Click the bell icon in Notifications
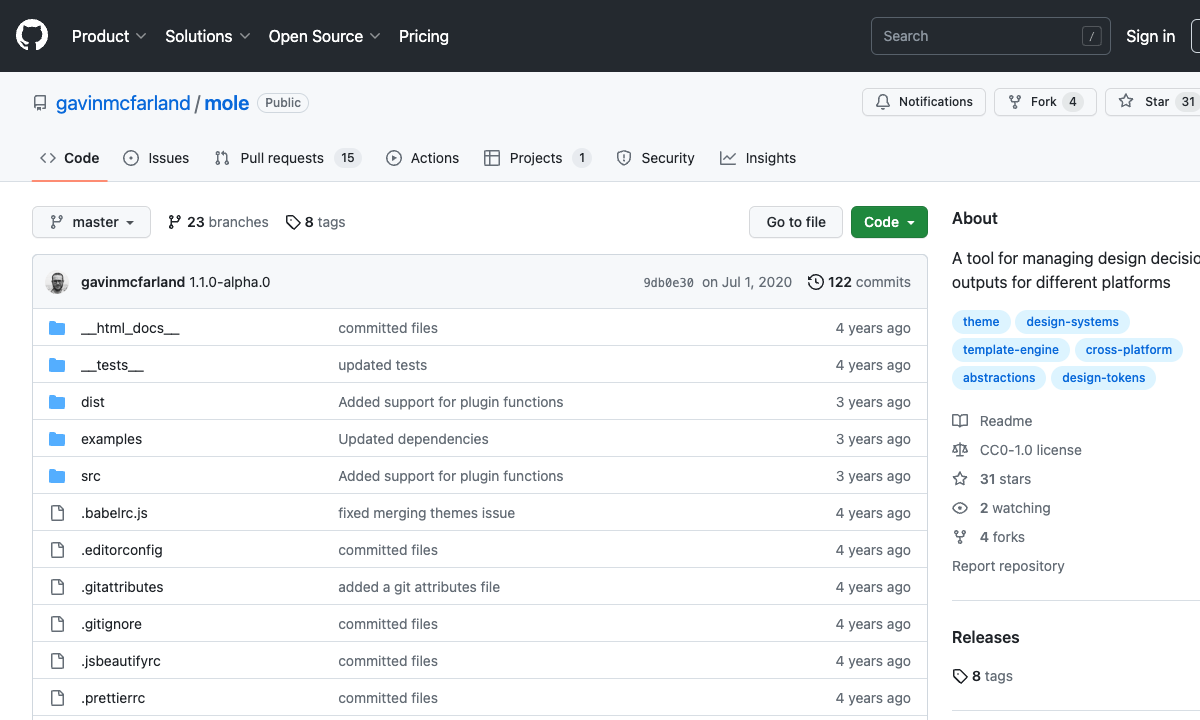 click(x=883, y=102)
